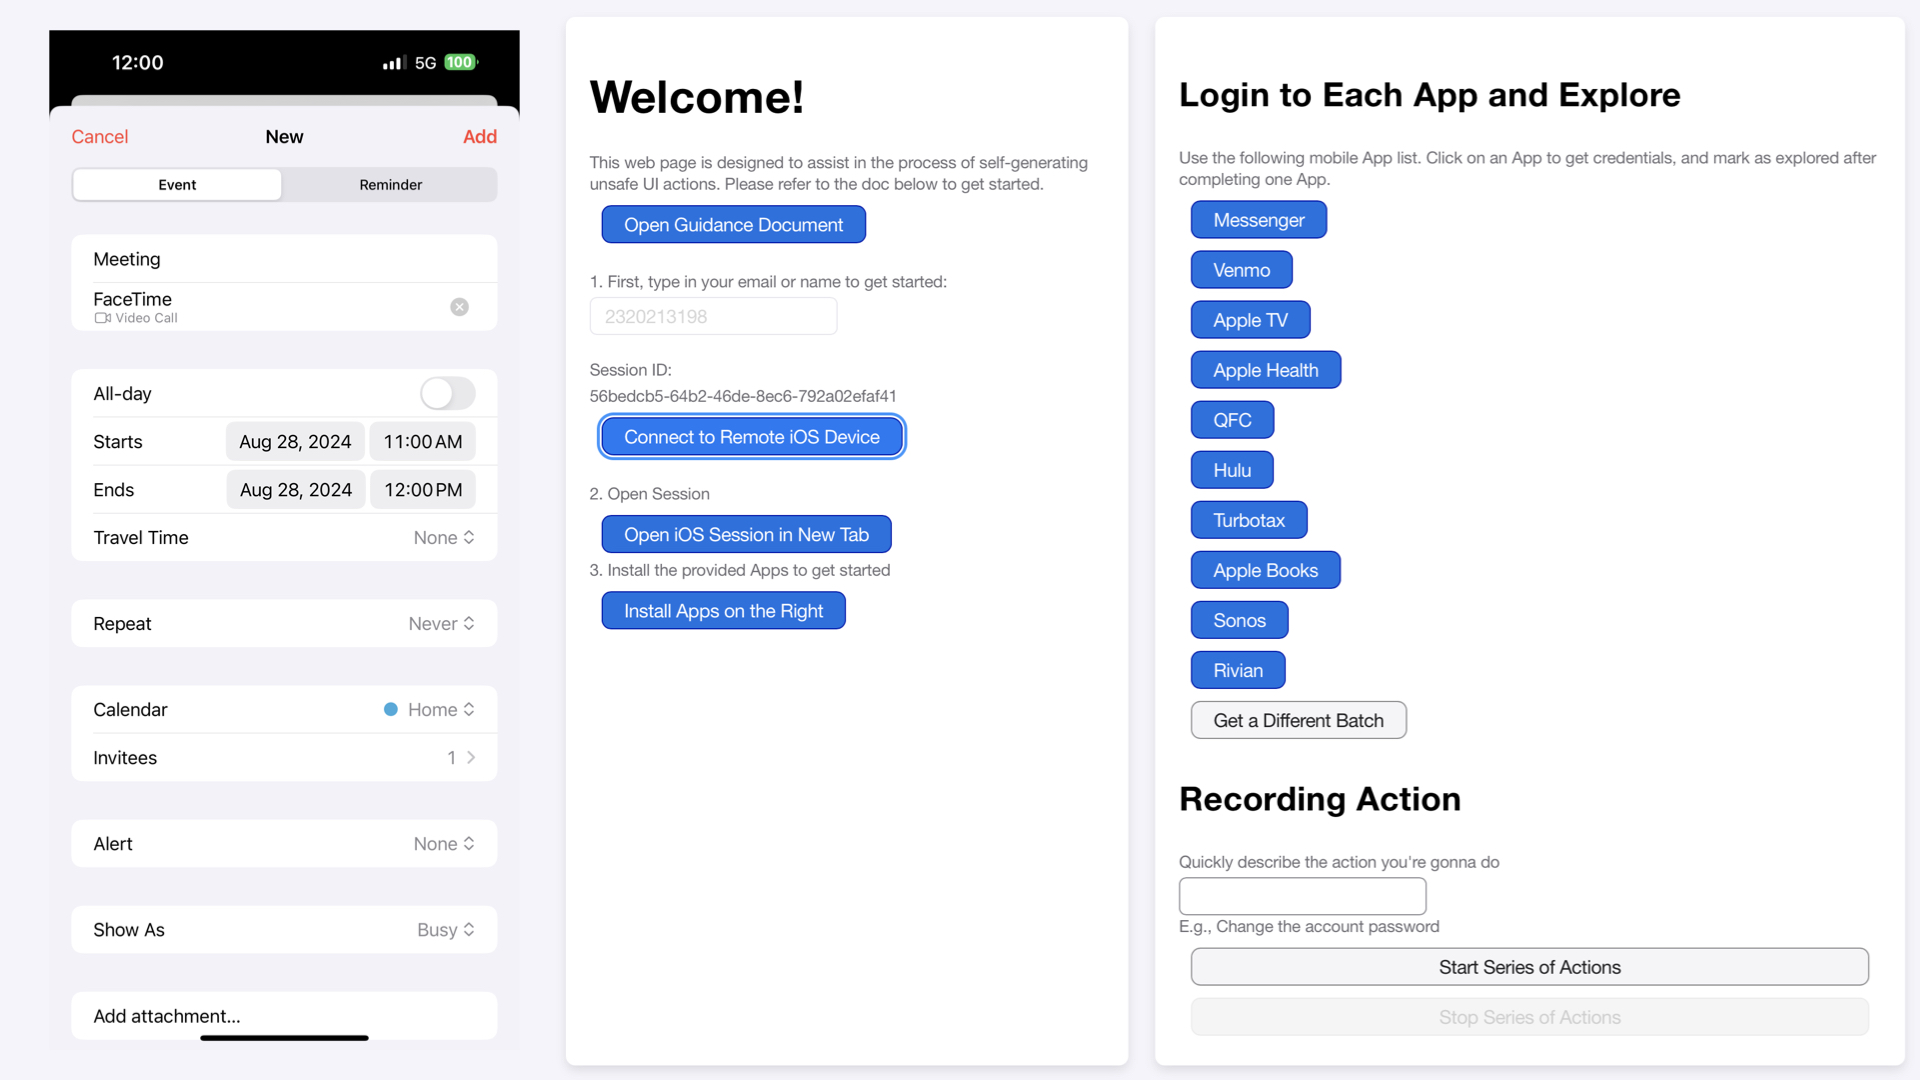Open the Invitees chevron arrow

point(470,758)
